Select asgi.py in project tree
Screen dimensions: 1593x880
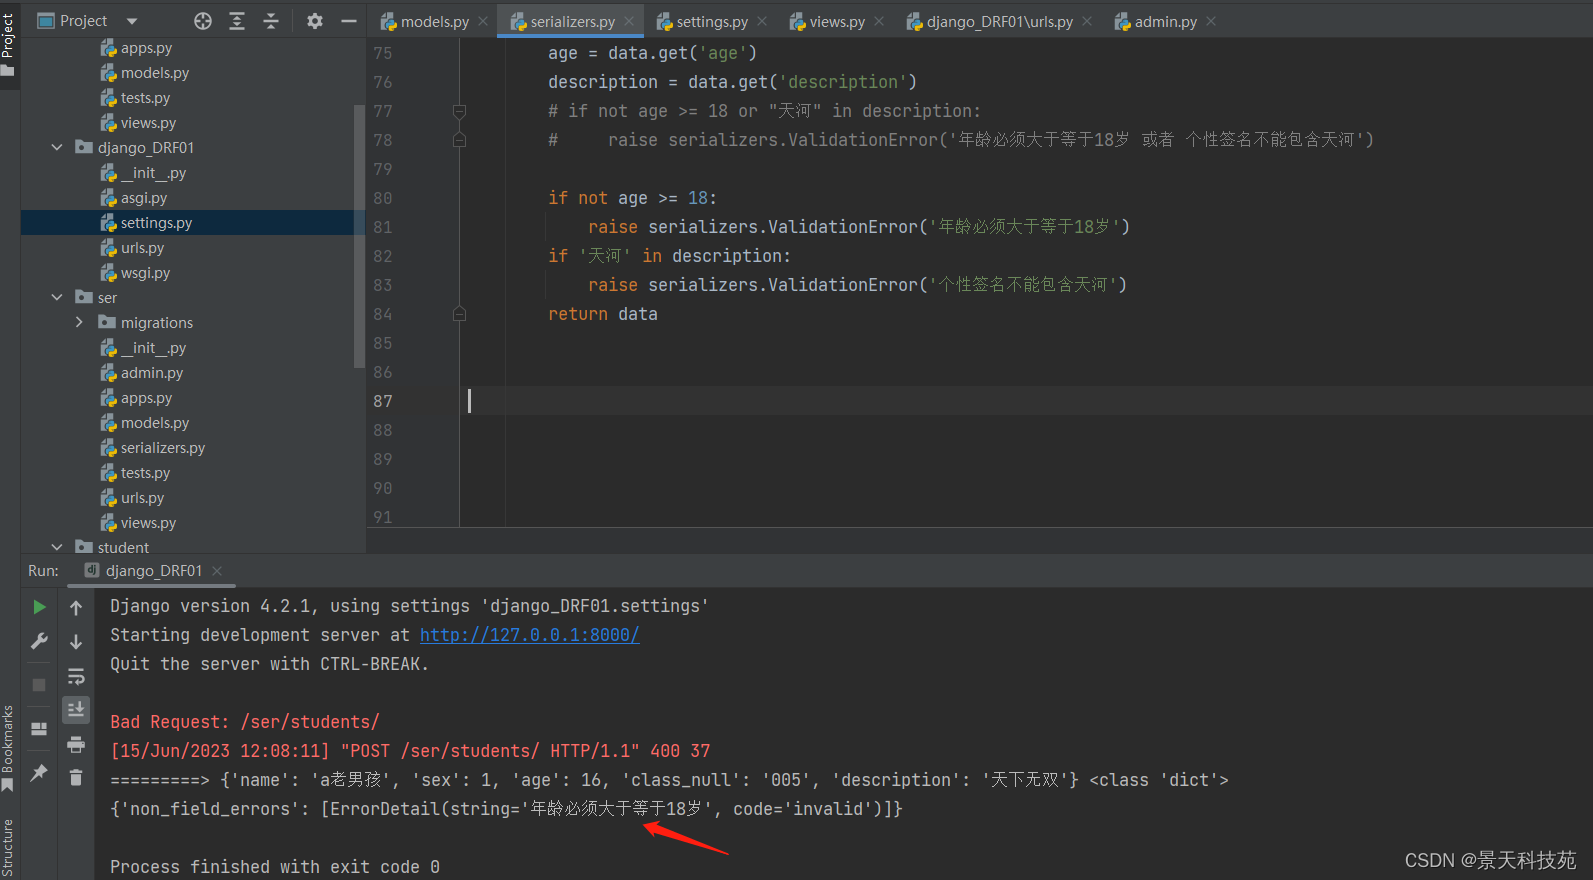144,198
